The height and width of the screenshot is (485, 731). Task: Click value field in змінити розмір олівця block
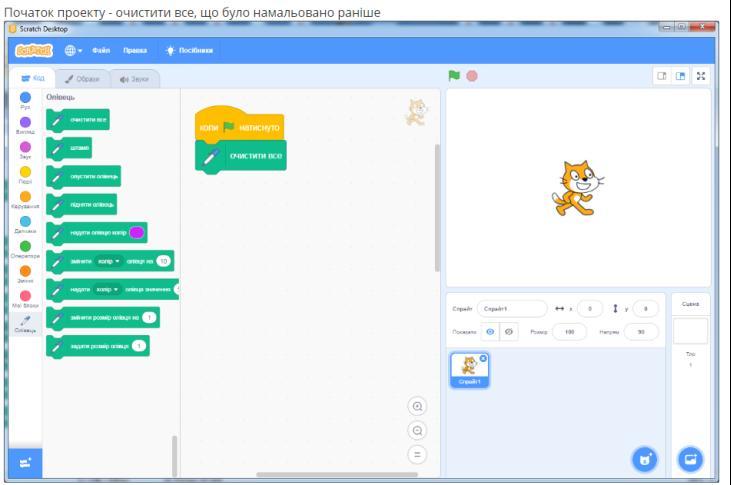point(149,318)
